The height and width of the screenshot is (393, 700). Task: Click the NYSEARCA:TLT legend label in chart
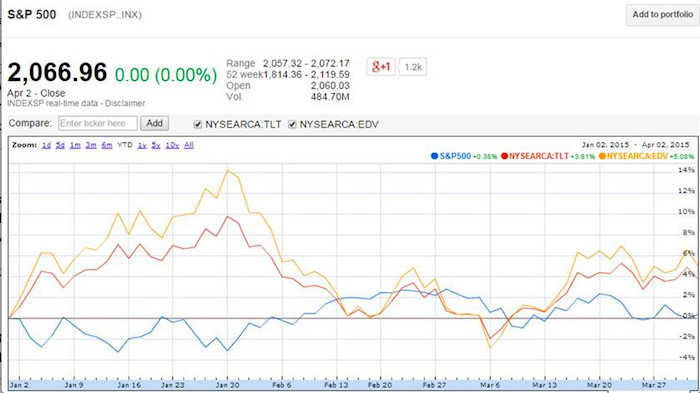click(x=539, y=156)
